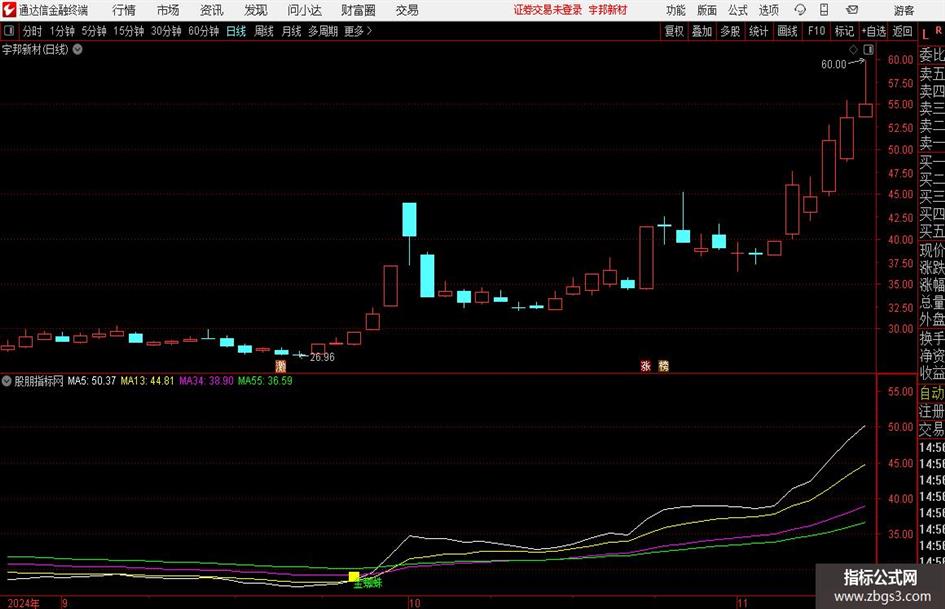Open the 版面 menu
Image resolution: width=945 pixels, height=609 pixels.
click(707, 10)
